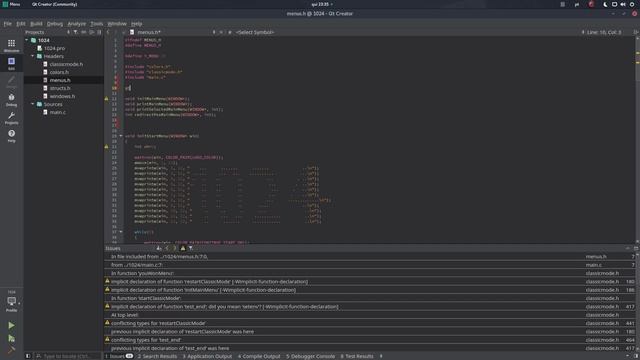Select main.c in project tree
This screenshot has width=640, height=360.
[57, 112]
